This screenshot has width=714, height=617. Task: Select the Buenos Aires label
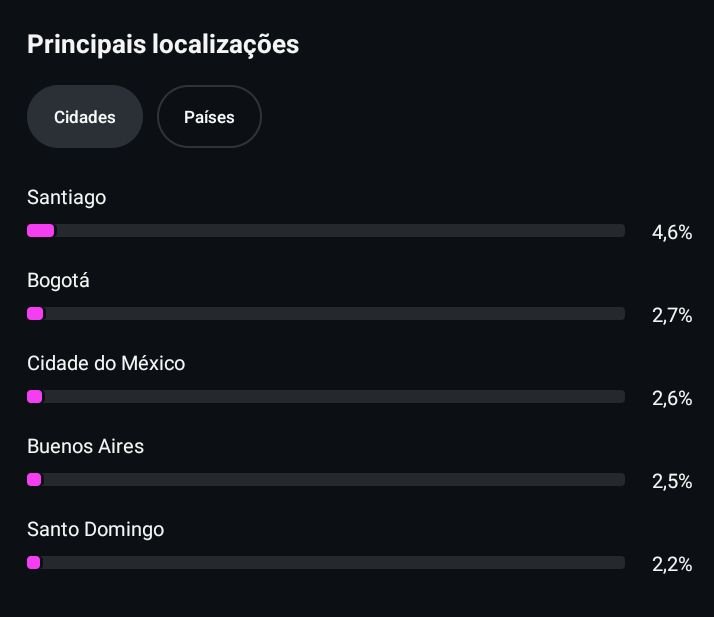86,446
